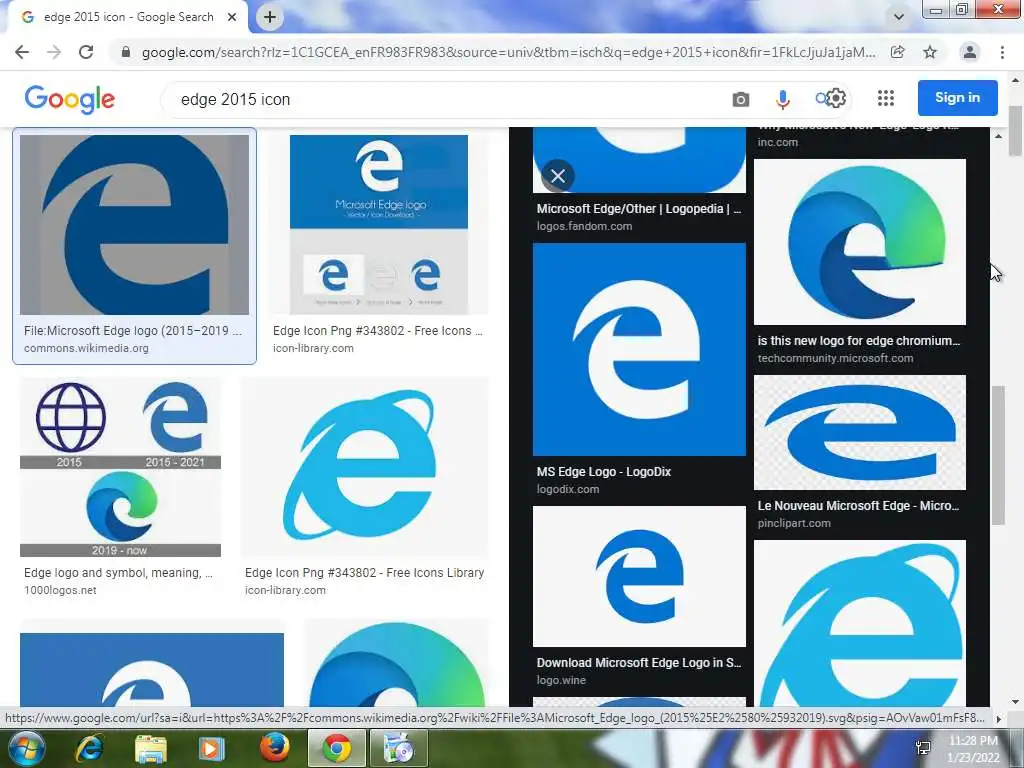The width and height of the screenshot is (1024, 768).
Task: Click the site security padlock icon
Action: point(126,52)
